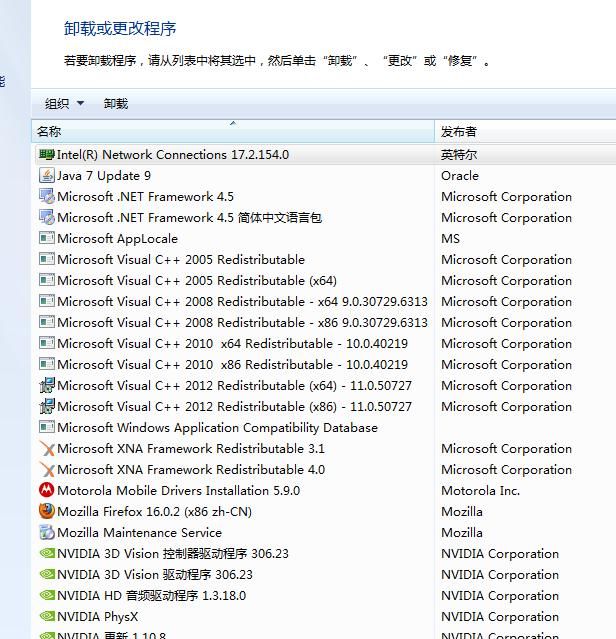
Task: Click publisher Motorola Inc.
Action: click(x=480, y=490)
